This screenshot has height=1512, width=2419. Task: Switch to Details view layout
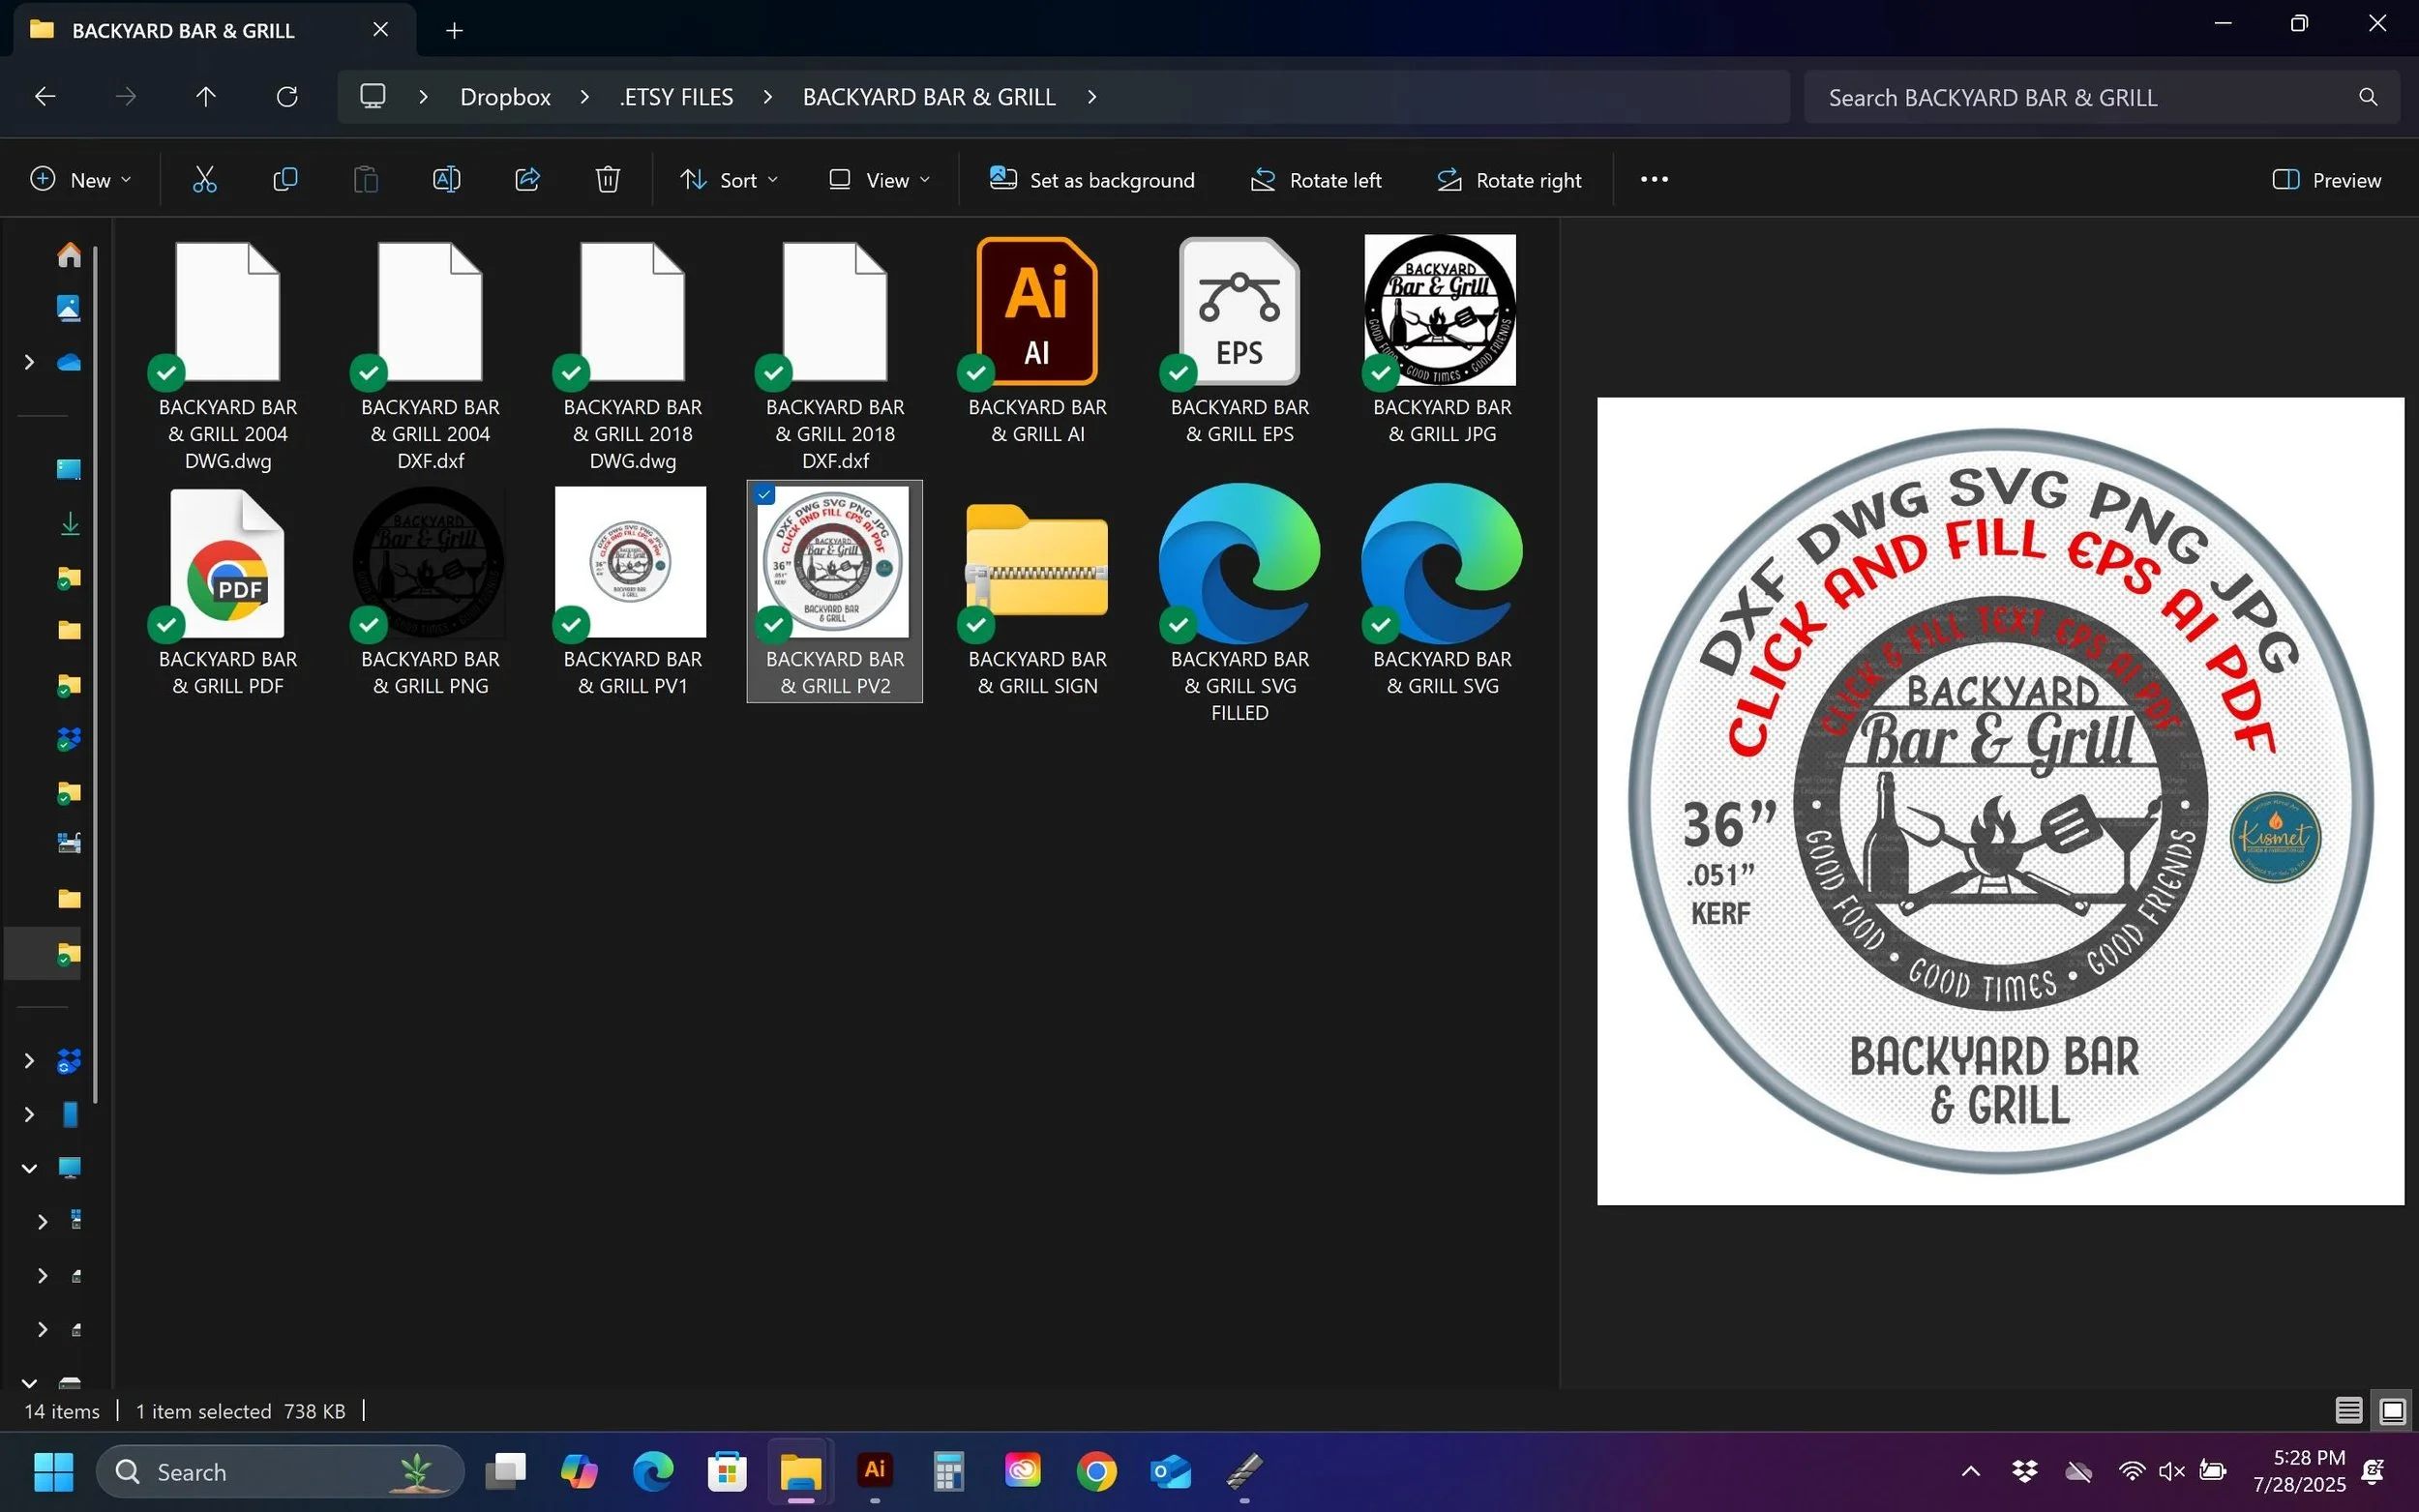coord(2348,1411)
